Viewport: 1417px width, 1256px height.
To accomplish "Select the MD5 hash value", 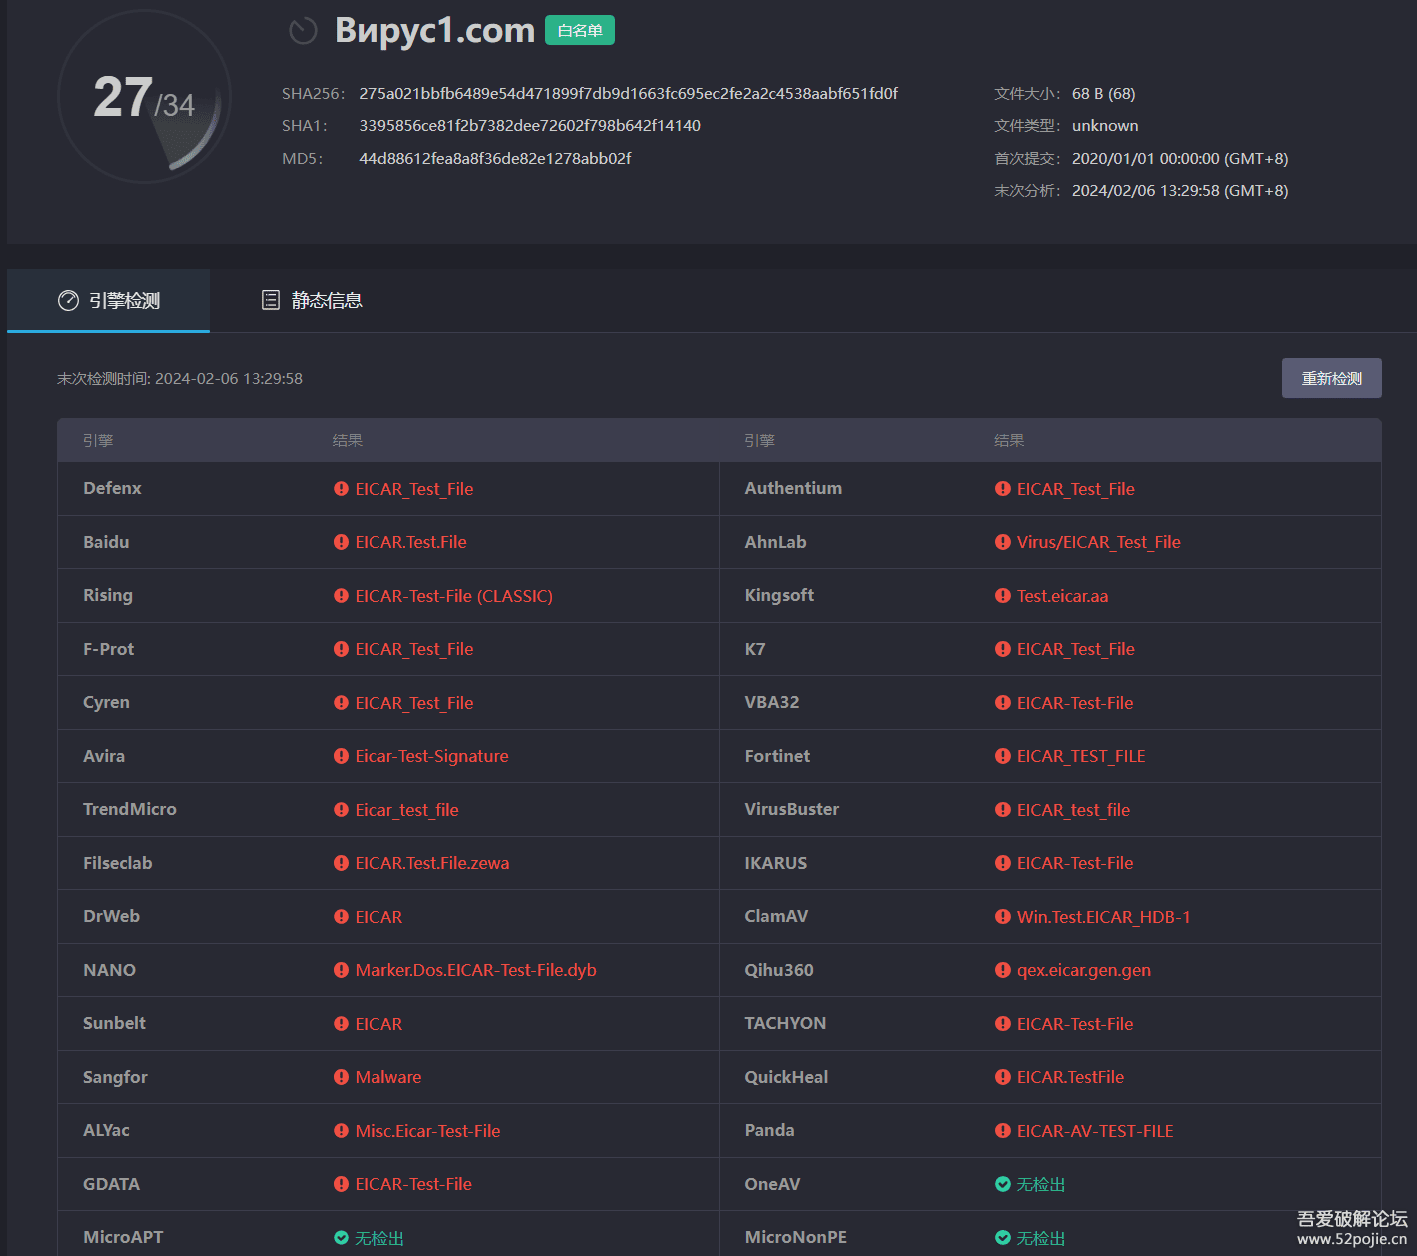I will tap(495, 159).
